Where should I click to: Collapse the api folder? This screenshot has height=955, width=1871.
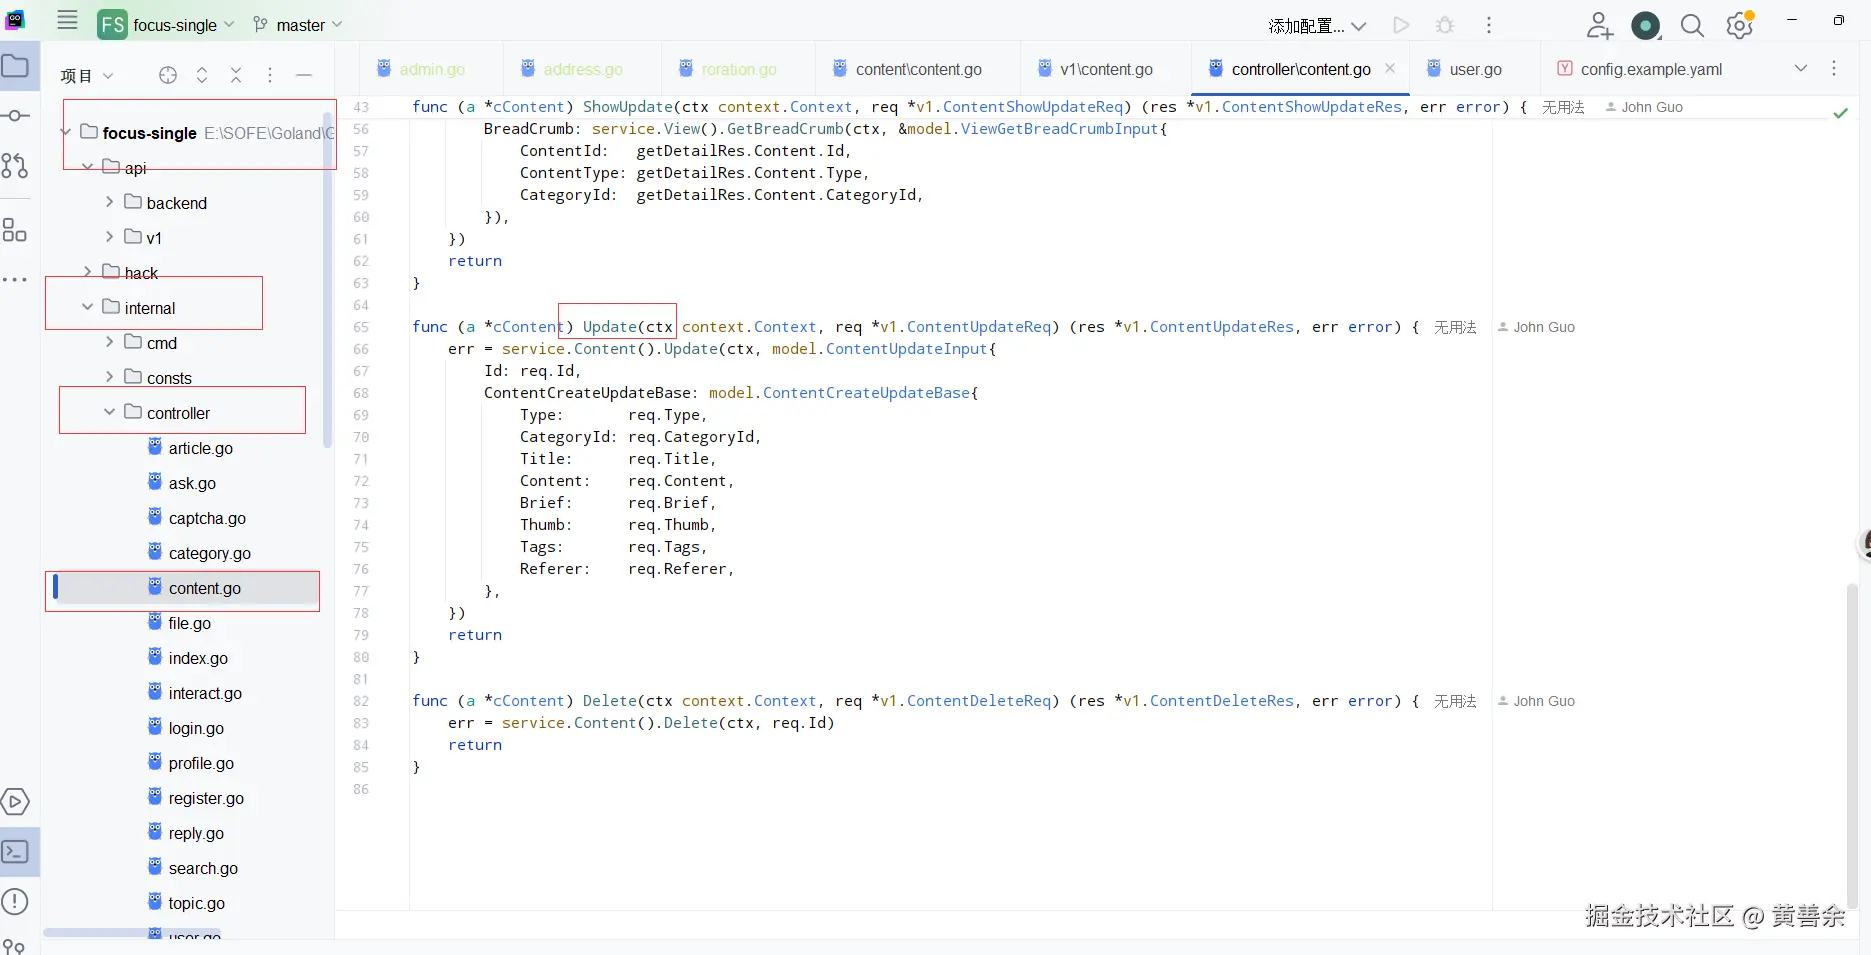[88, 167]
